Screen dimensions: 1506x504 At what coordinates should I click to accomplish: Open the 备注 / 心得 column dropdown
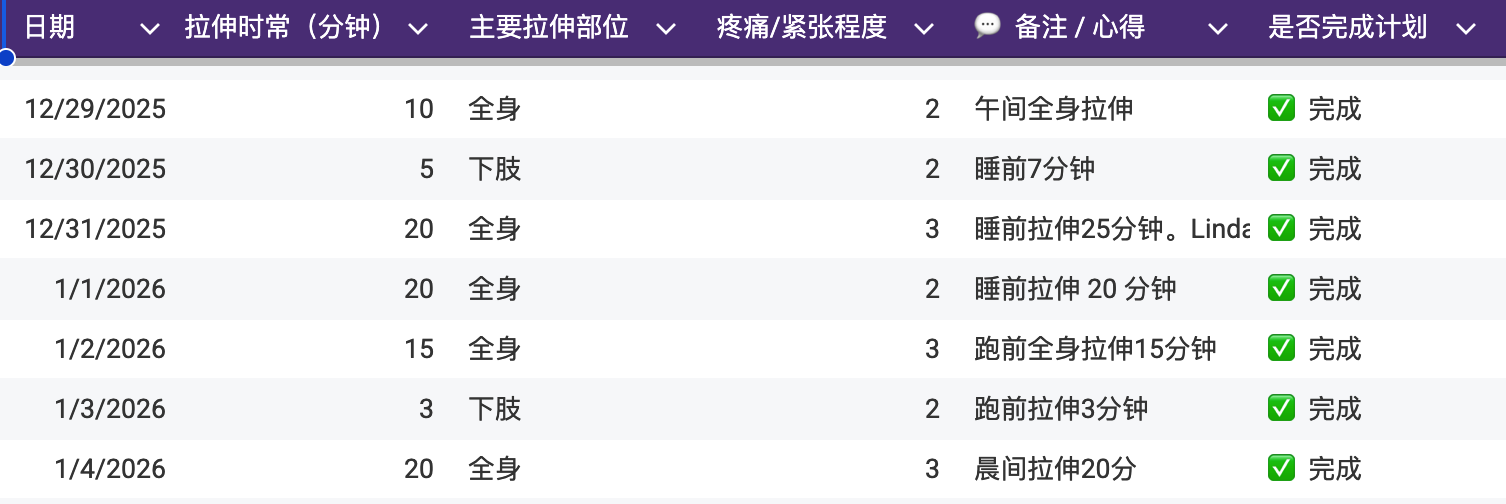(1217, 29)
